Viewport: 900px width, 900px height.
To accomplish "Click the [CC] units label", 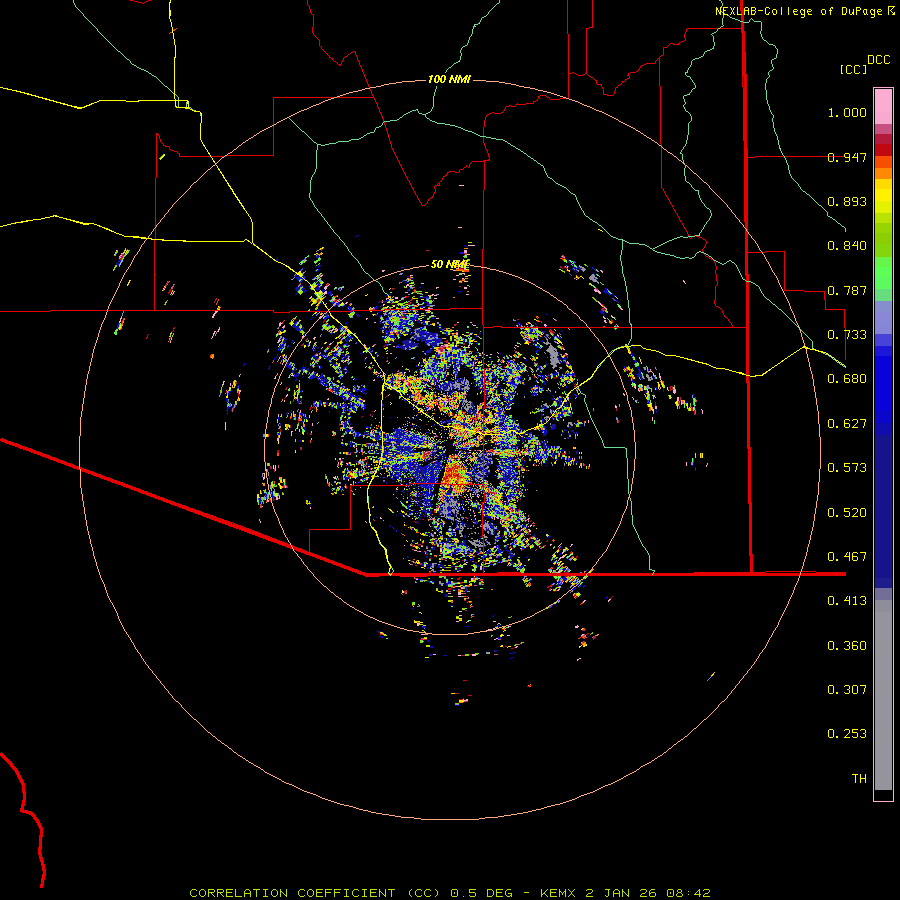I will pyautogui.click(x=854, y=69).
